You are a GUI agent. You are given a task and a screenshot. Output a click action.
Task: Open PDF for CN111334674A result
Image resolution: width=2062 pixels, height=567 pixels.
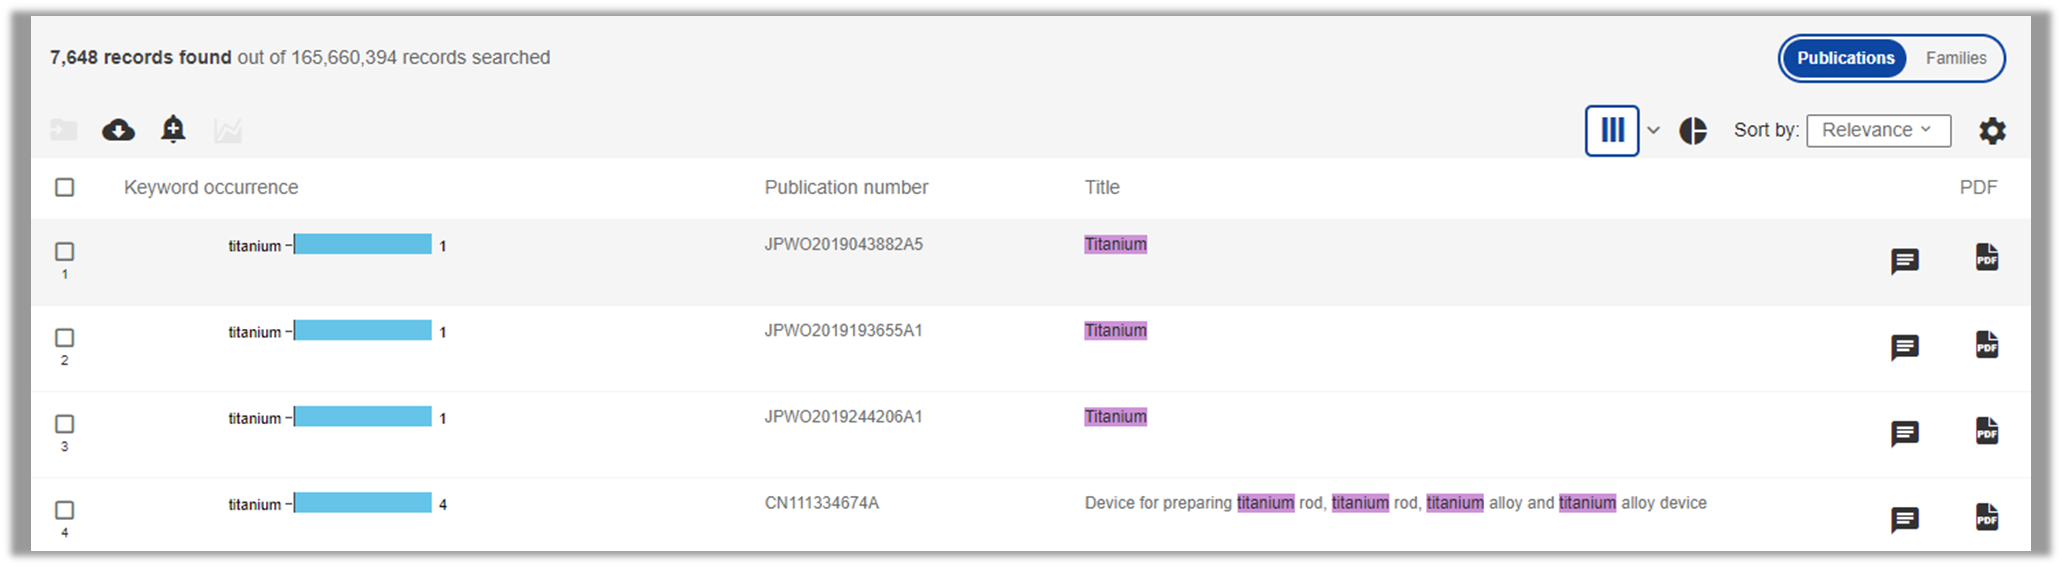(1987, 517)
